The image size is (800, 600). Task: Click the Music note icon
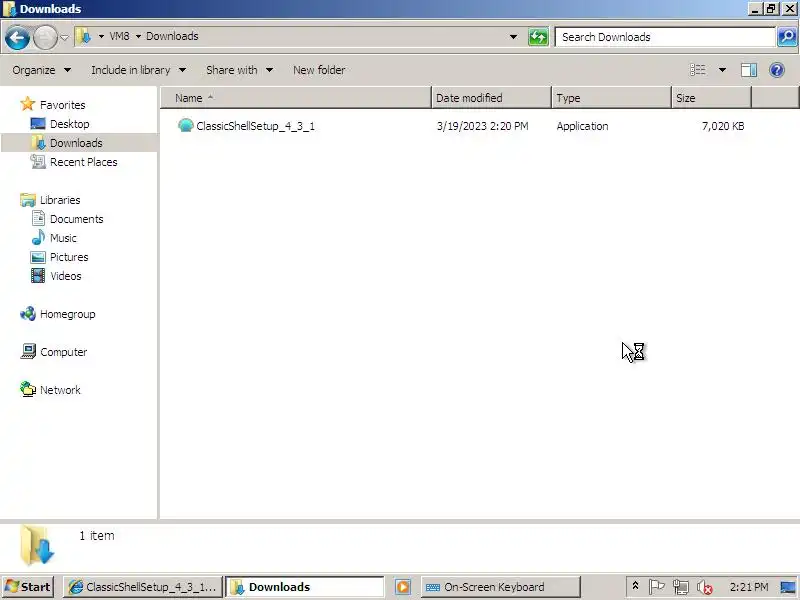tap(38, 237)
